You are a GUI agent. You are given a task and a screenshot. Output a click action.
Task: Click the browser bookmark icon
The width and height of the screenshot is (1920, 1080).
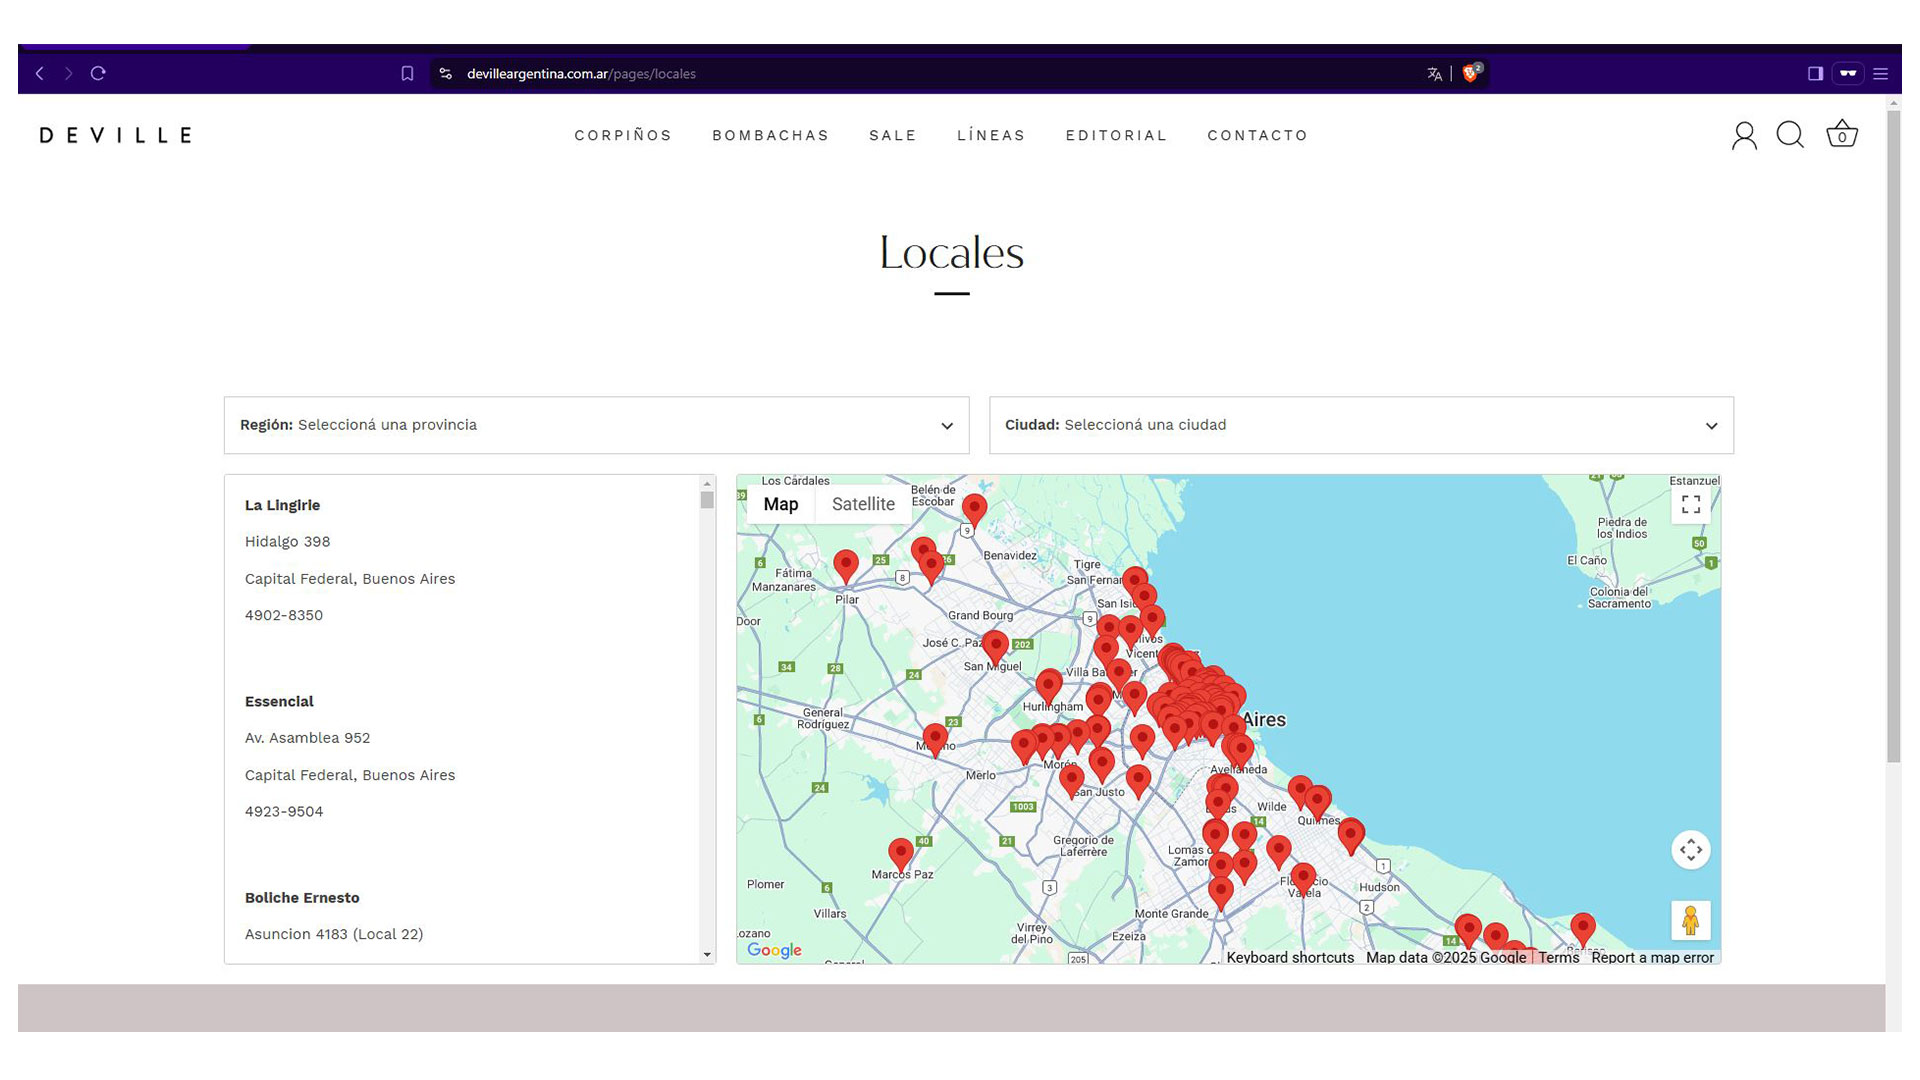click(x=407, y=73)
